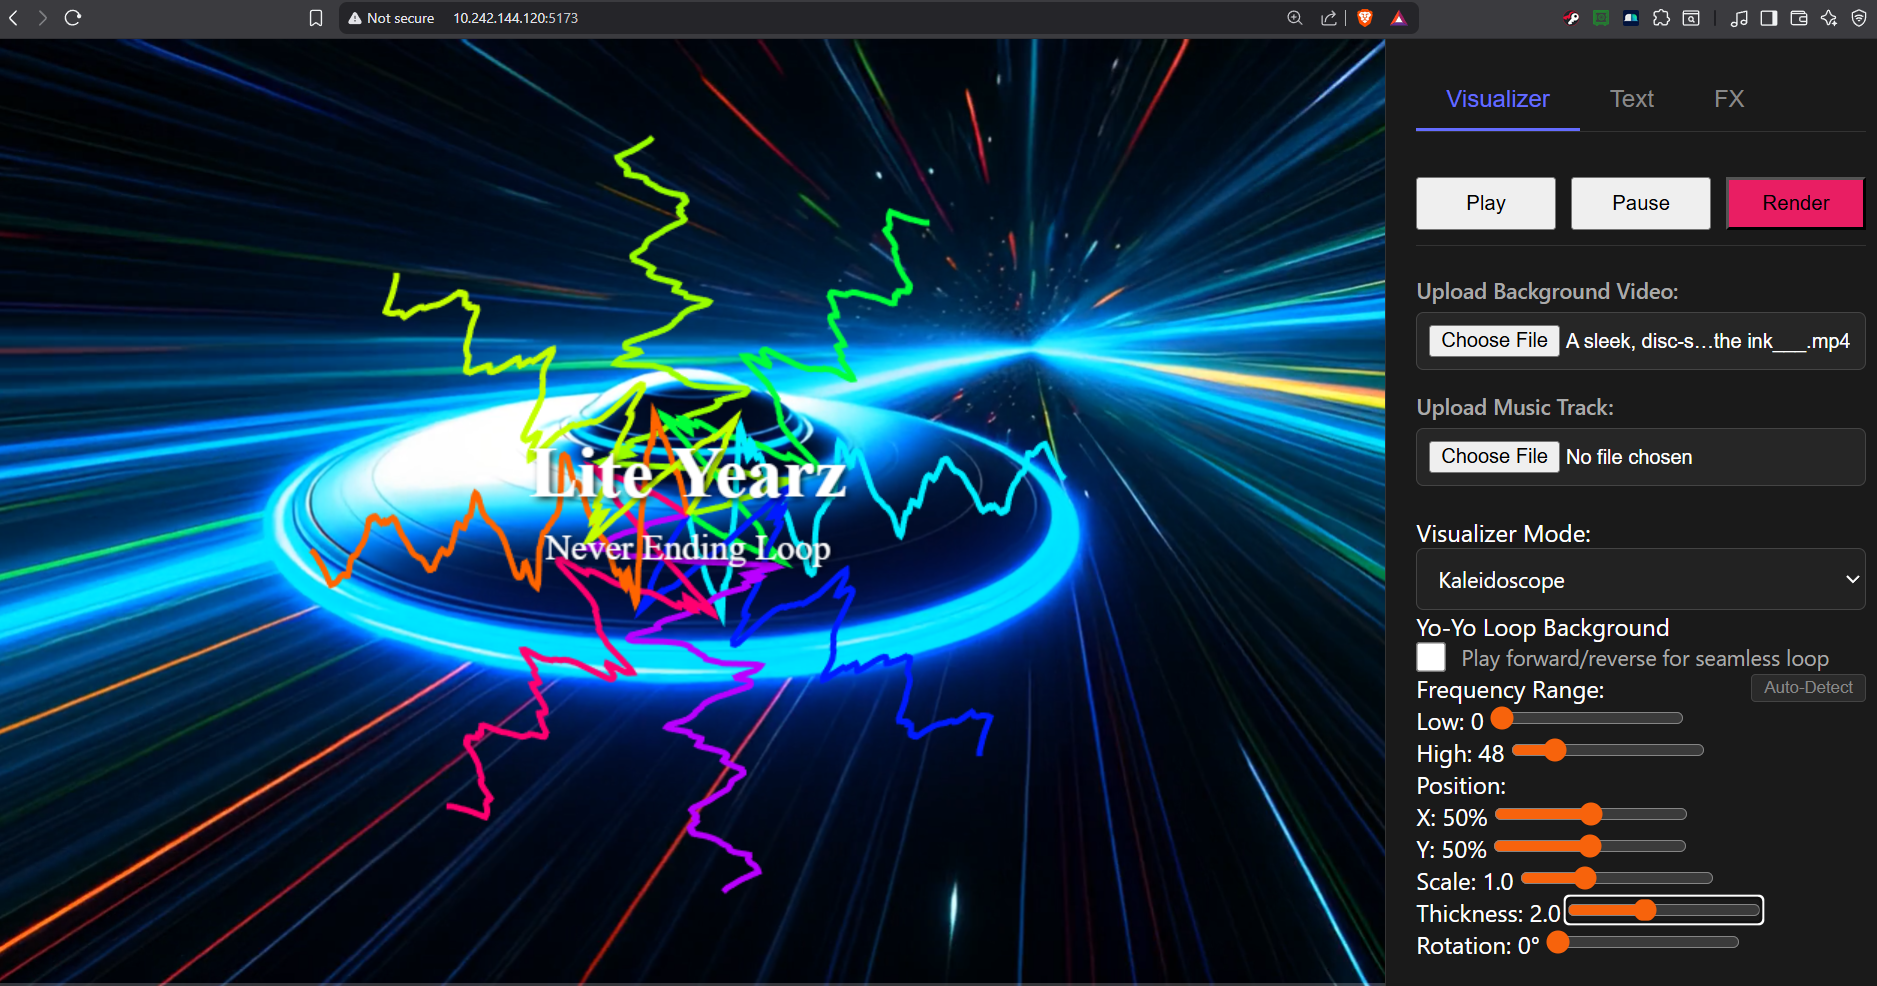Viewport: 1877px width, 986px height.
Task: Open the Brave Wallet icon
Action: click(1799, 18)
